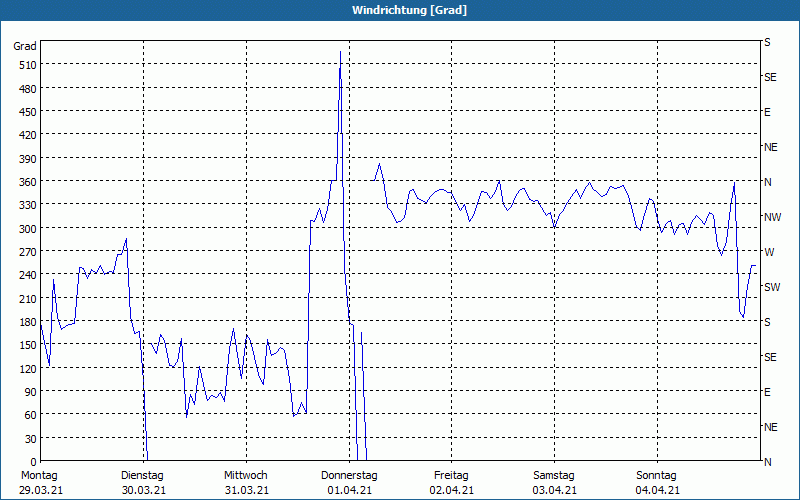Click the SW compass label on right axis
Screen dimensions: 800x500
[x=772, y=287]
